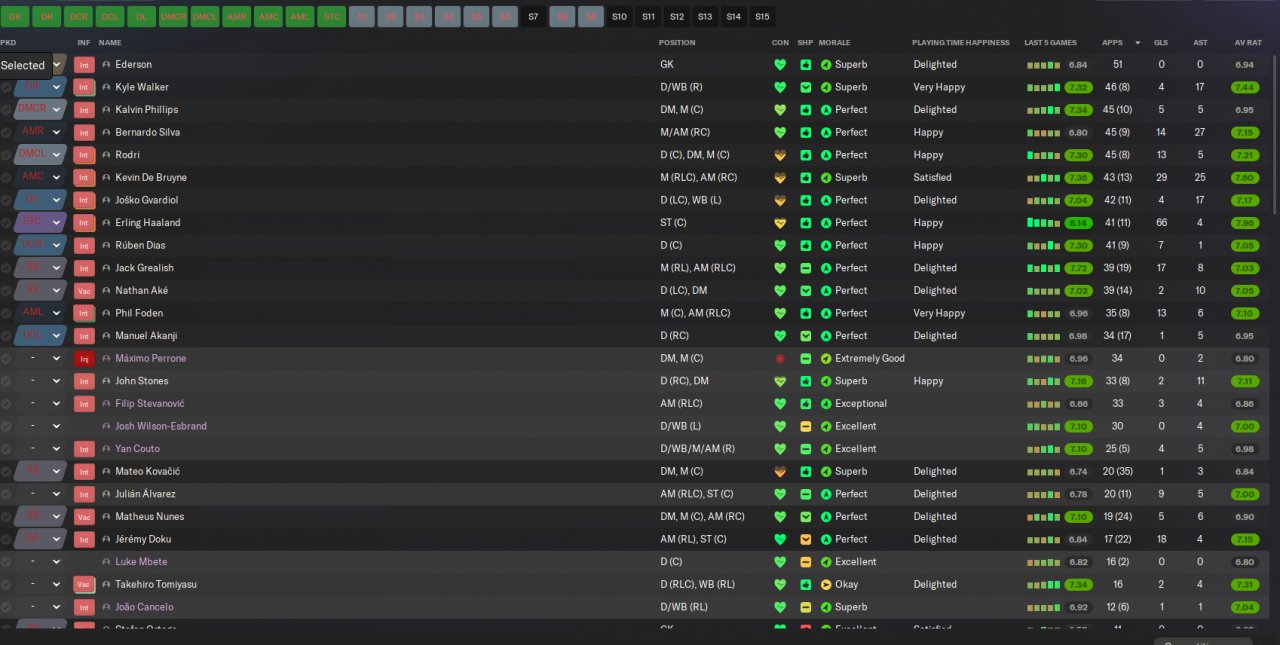Click Jack Grealish's last 5 games form bars
1280x645 pixels.
(x=1043, y=268)
